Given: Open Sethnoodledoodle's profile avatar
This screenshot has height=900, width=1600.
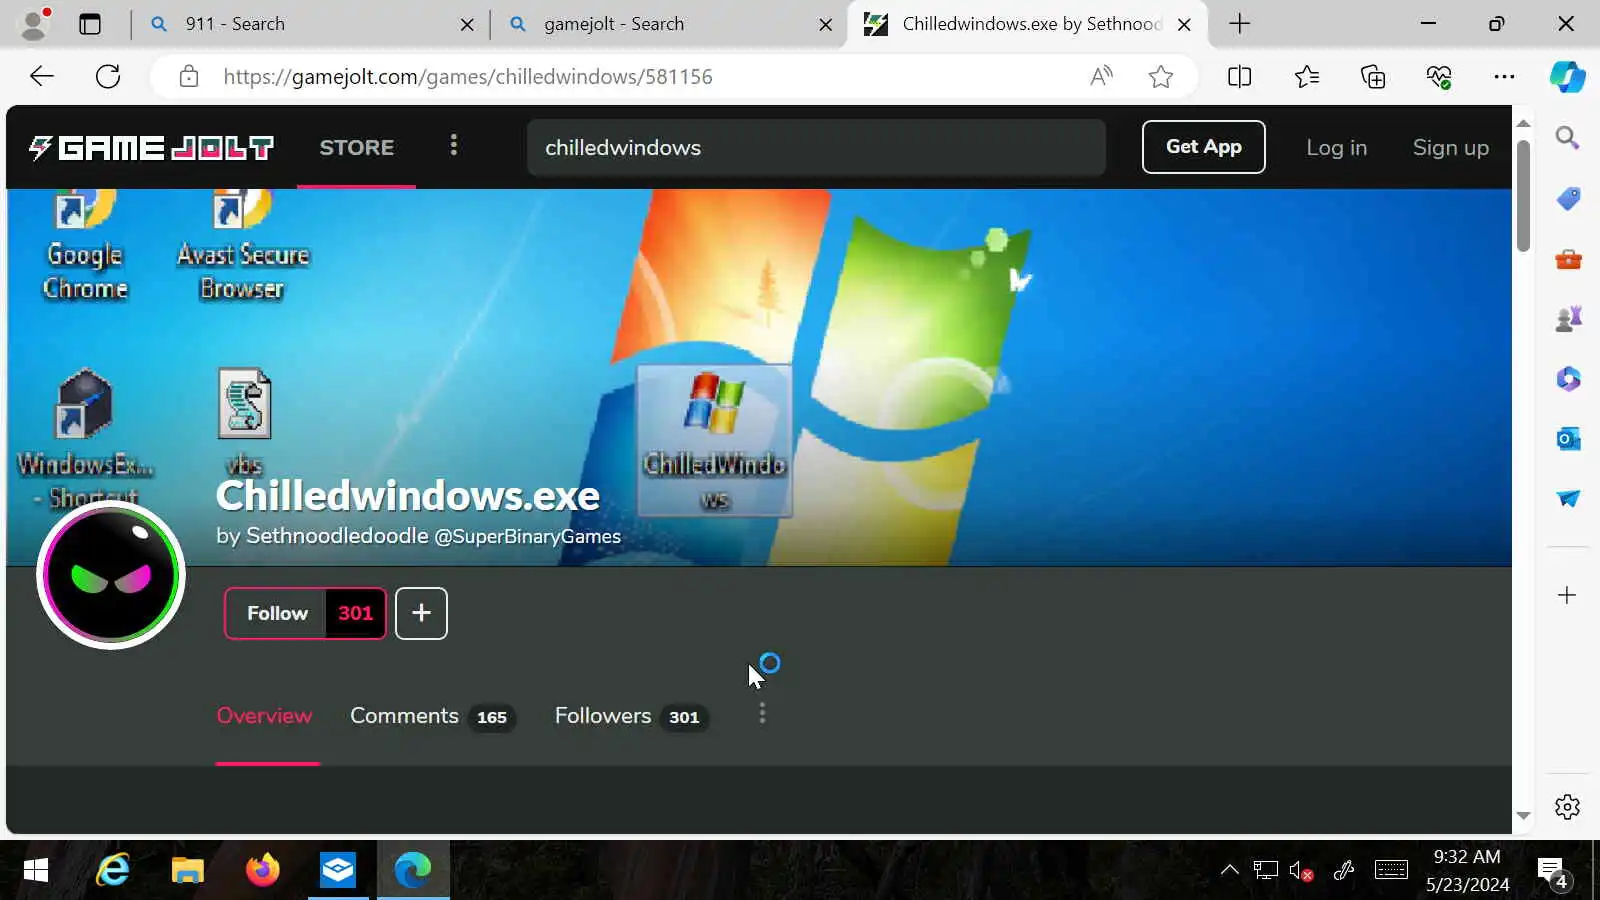Looking at the screenshot, I should coord(111,575).
